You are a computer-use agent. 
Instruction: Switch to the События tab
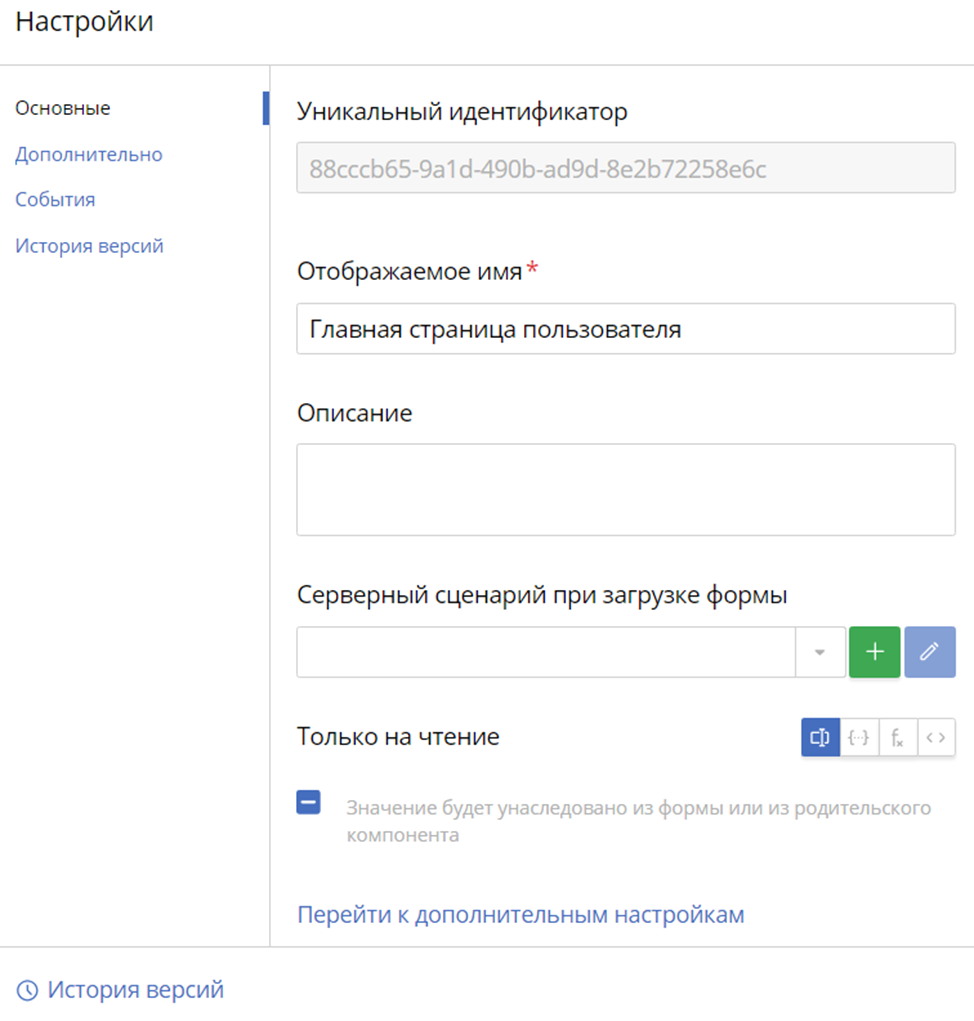[55, 200]
